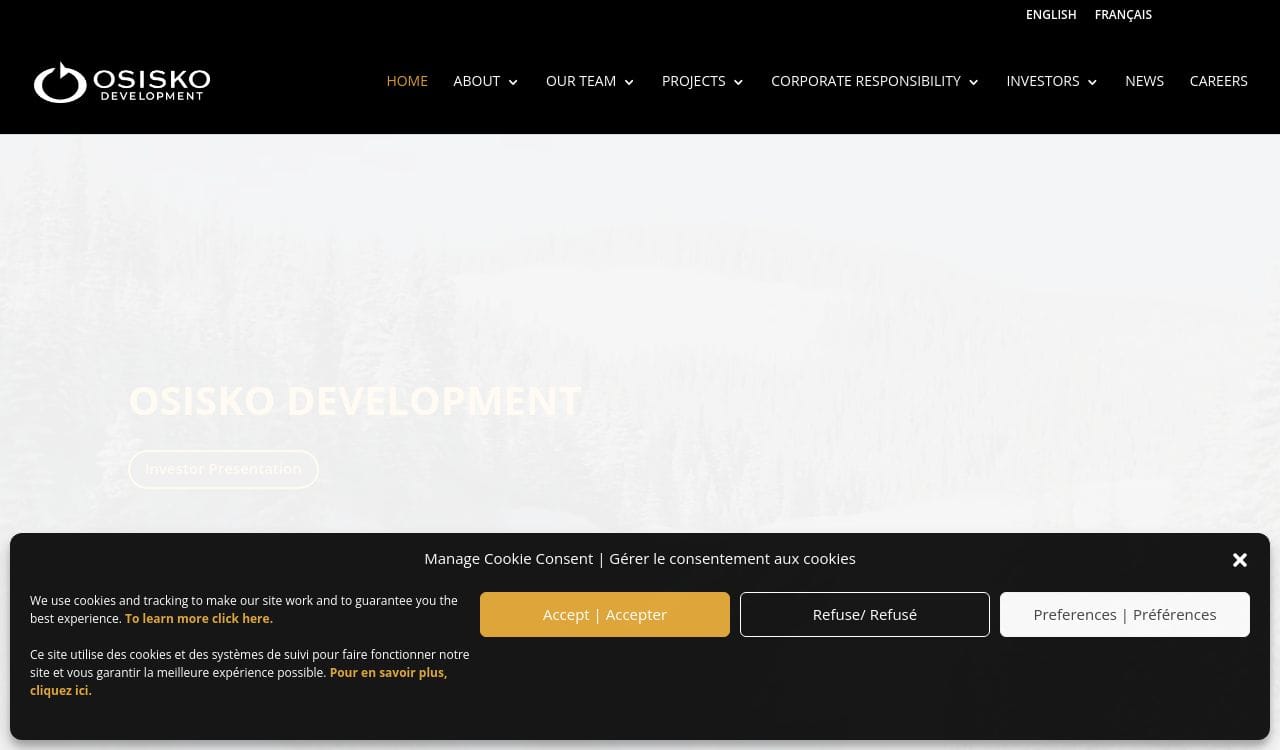Close the cookie consent banner

[1239, 560]
